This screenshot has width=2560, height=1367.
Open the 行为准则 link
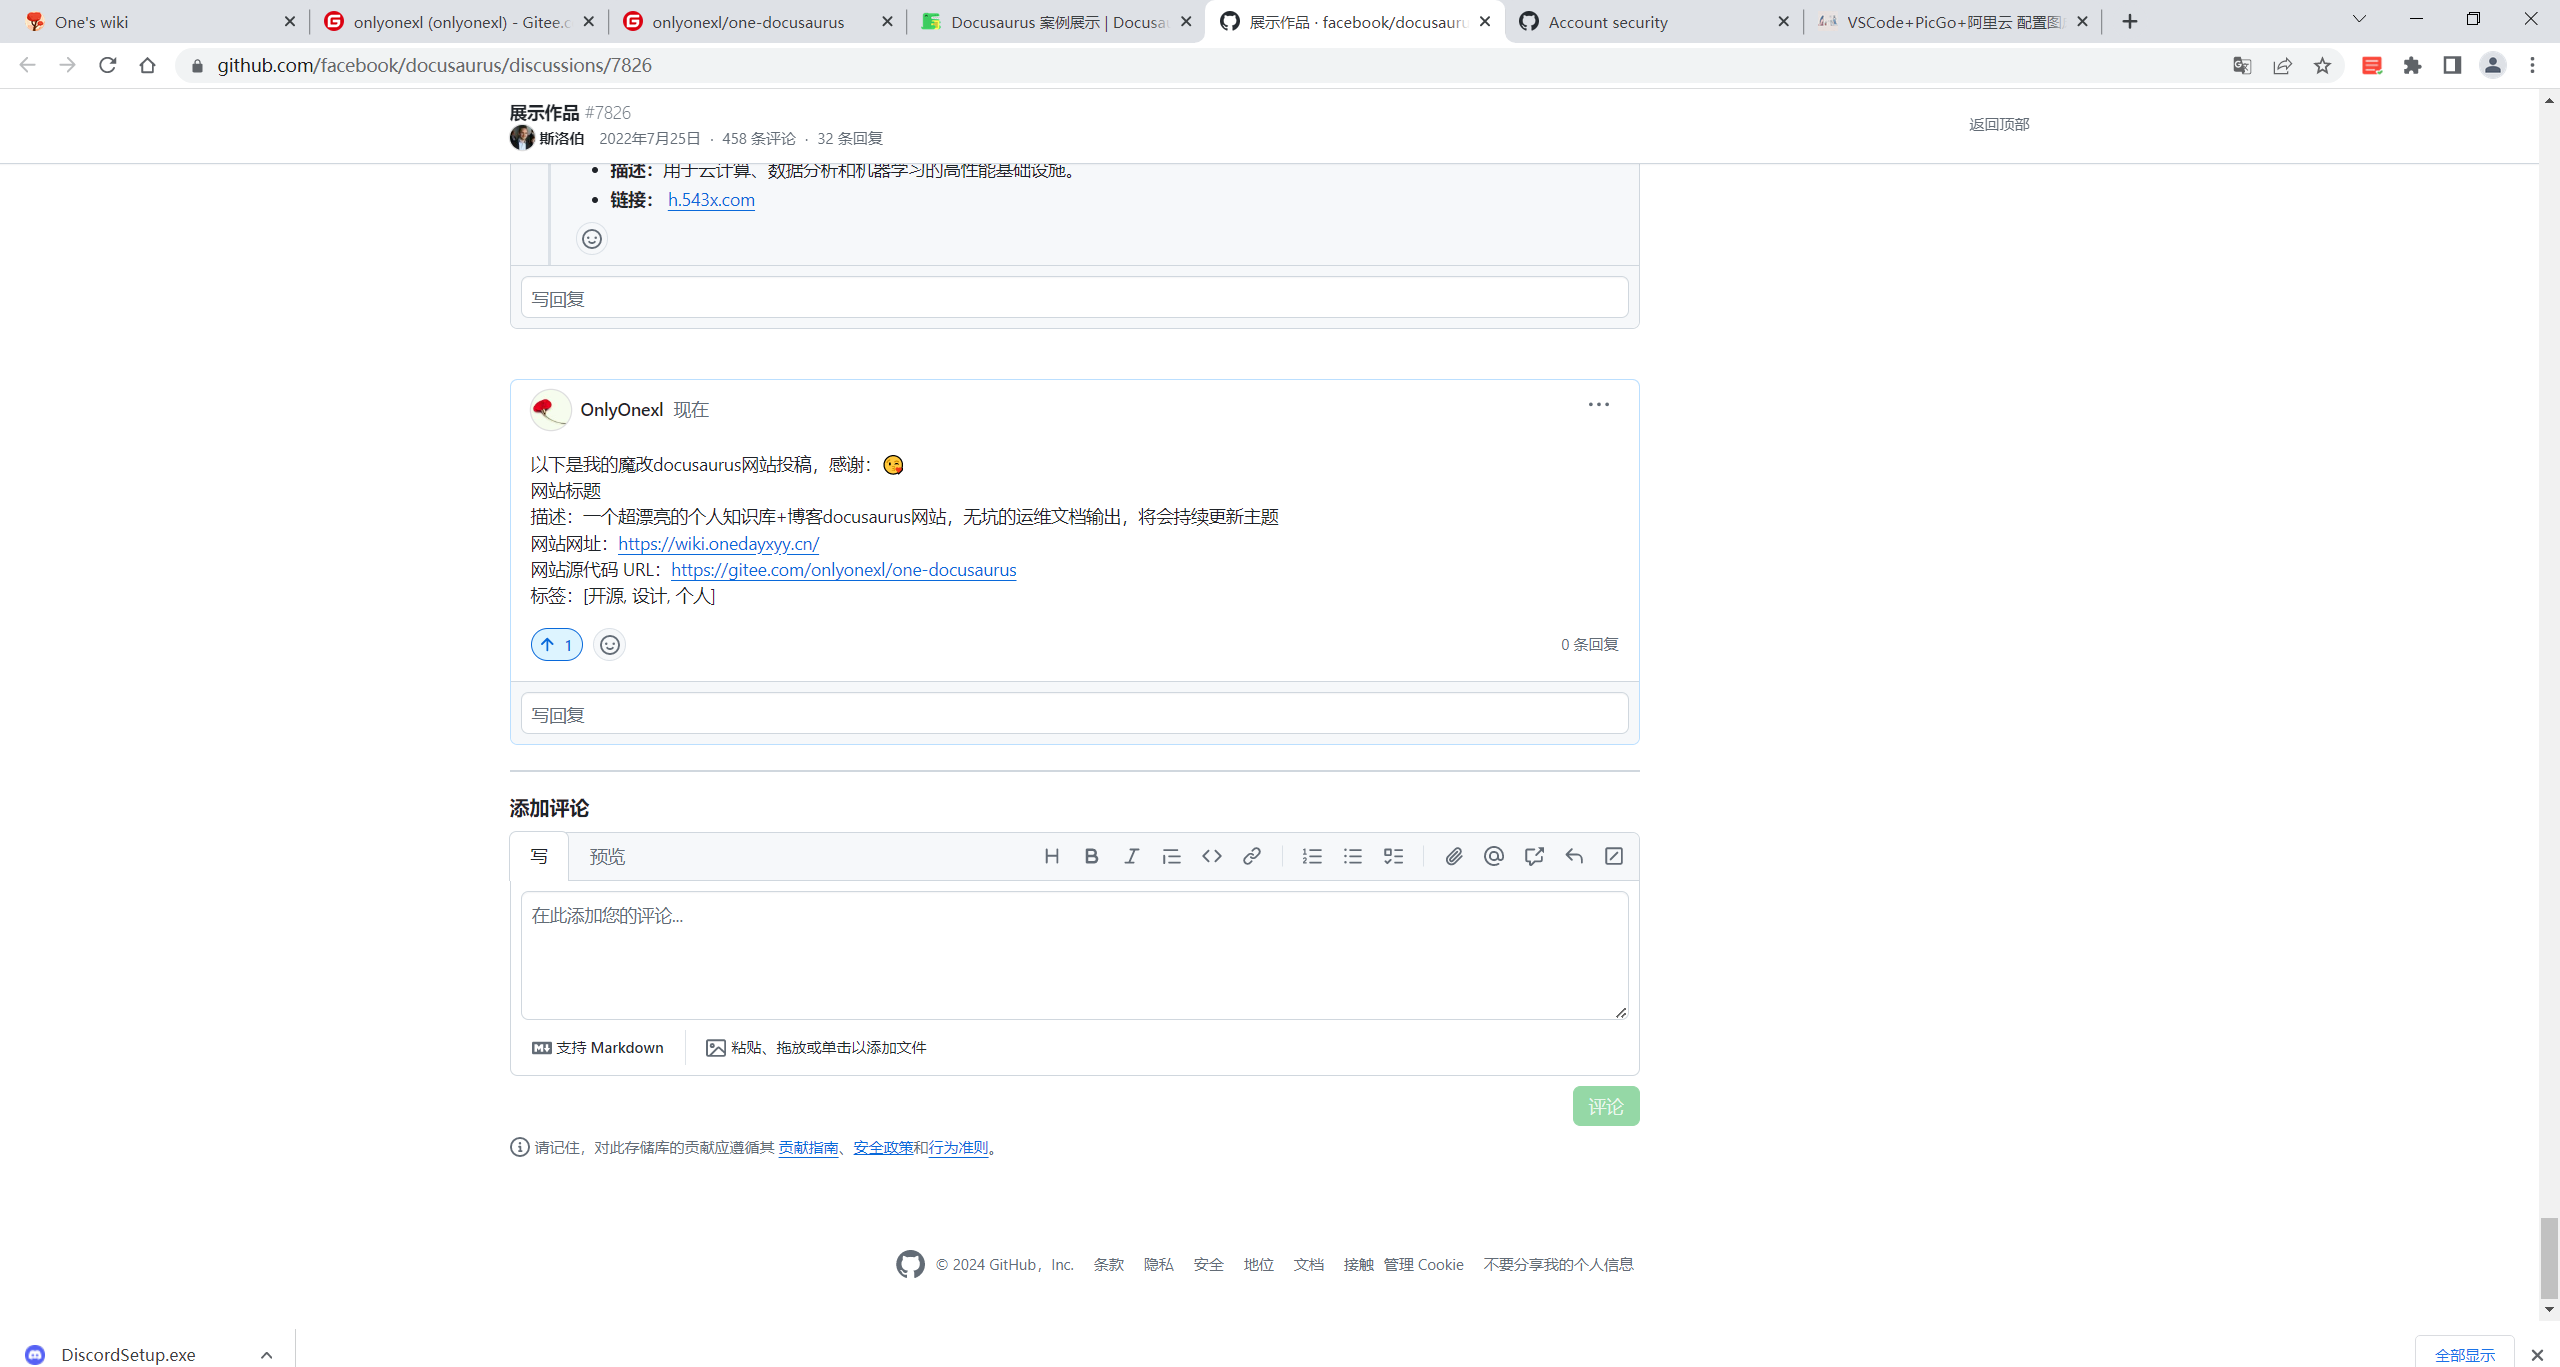pyautogui.click(x=958, y=1148)
